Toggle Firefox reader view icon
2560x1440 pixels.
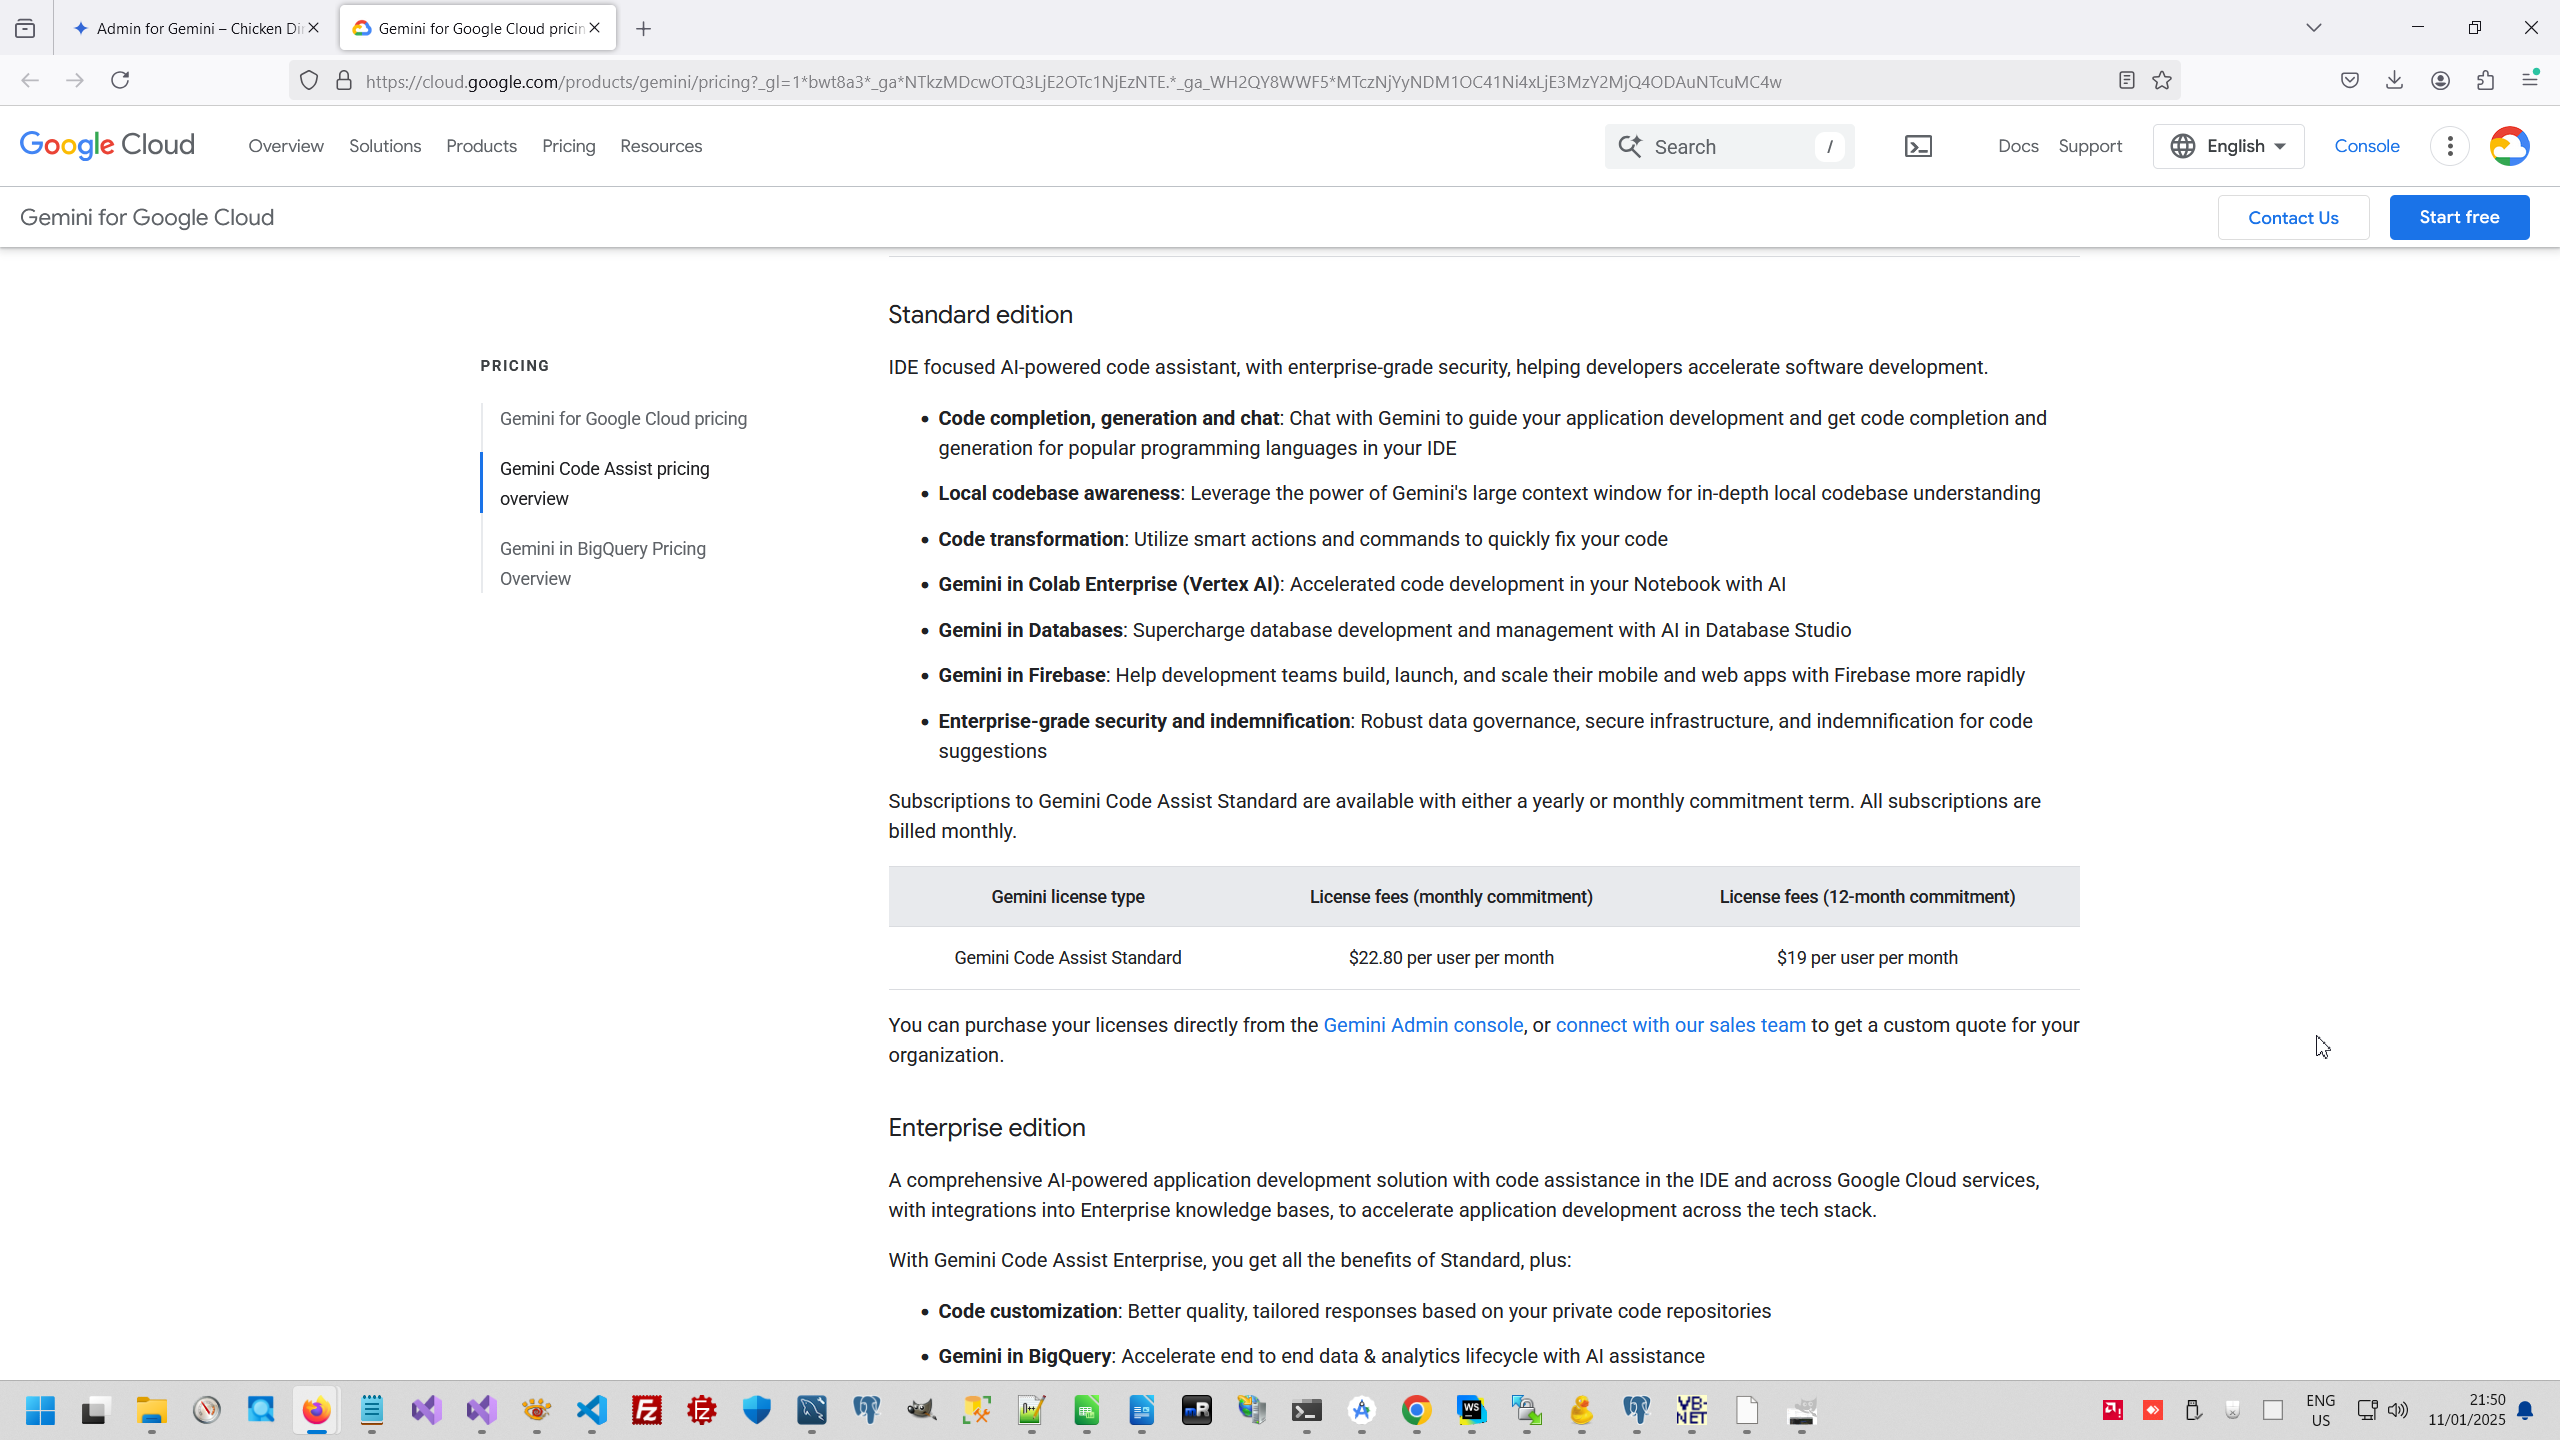coord(2127,81)
